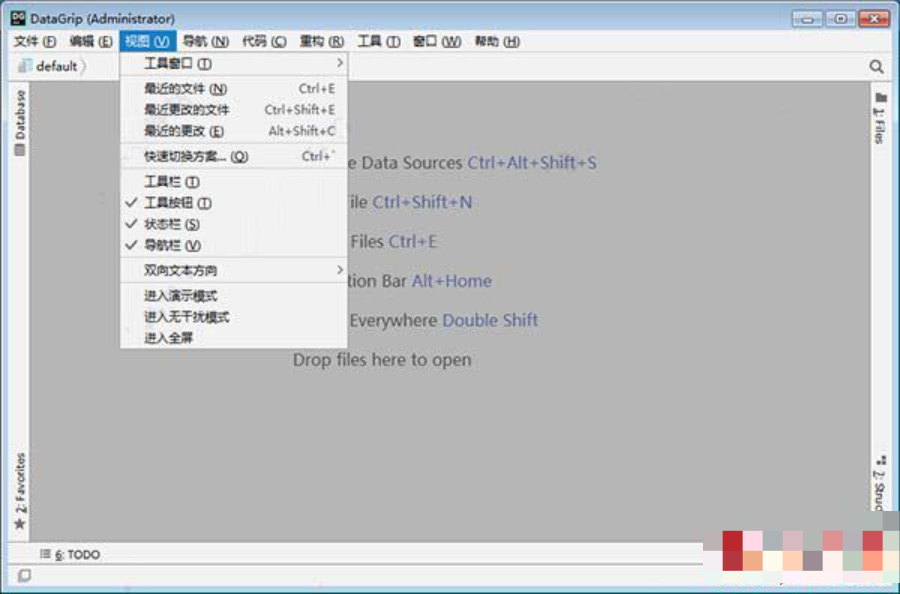The image size is (900, 594).
Task: Open the Structure tool window tab
Action: 880,483
